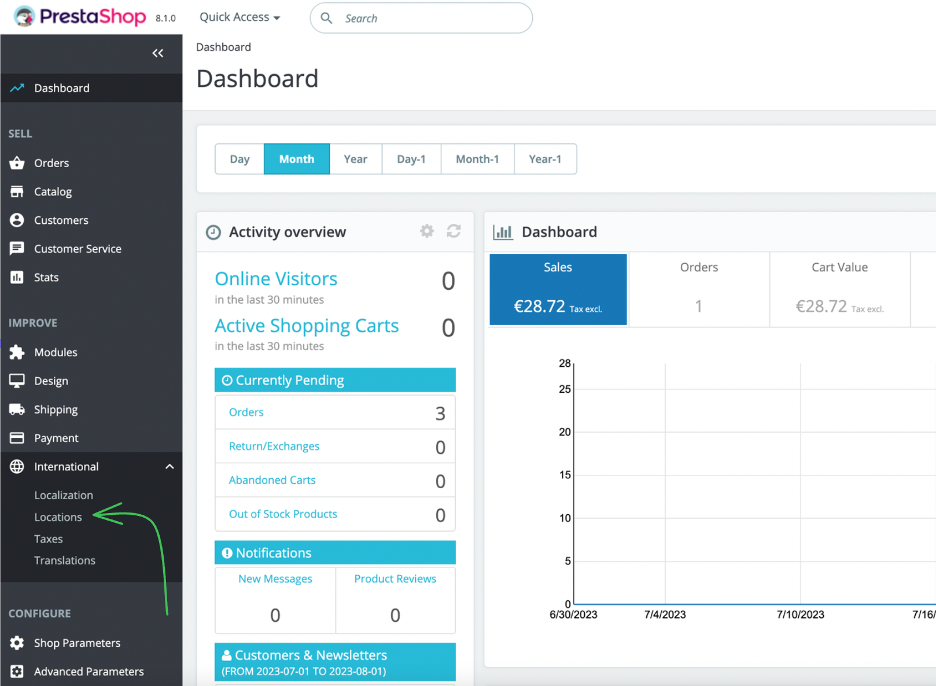The width and height of the screenshot is (936, 686).
Task: Collapse the left sidebar
Action: pyautogui.click(x=157, y=53)
